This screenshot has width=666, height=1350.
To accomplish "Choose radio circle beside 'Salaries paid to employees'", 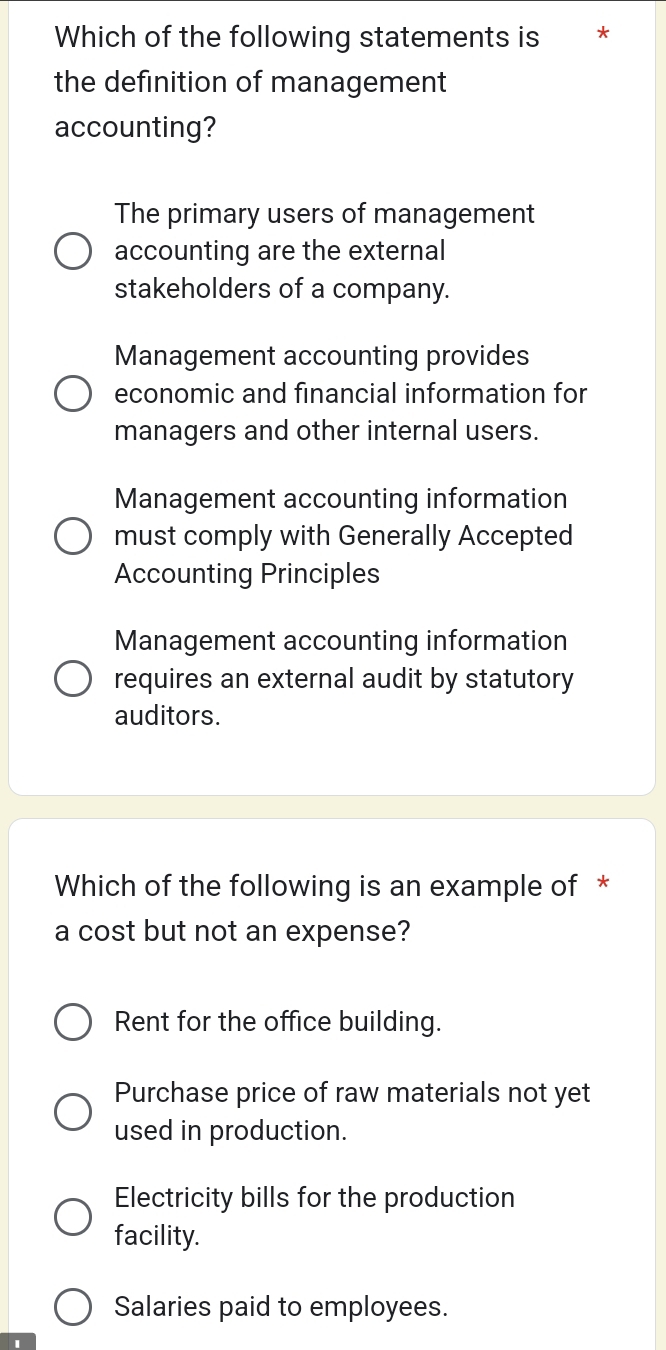I will point(72,1308).
